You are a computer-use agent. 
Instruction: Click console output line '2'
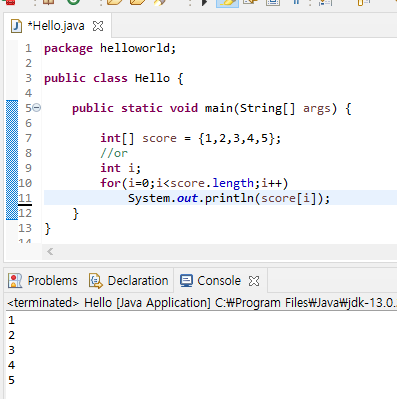pos(11,335)
